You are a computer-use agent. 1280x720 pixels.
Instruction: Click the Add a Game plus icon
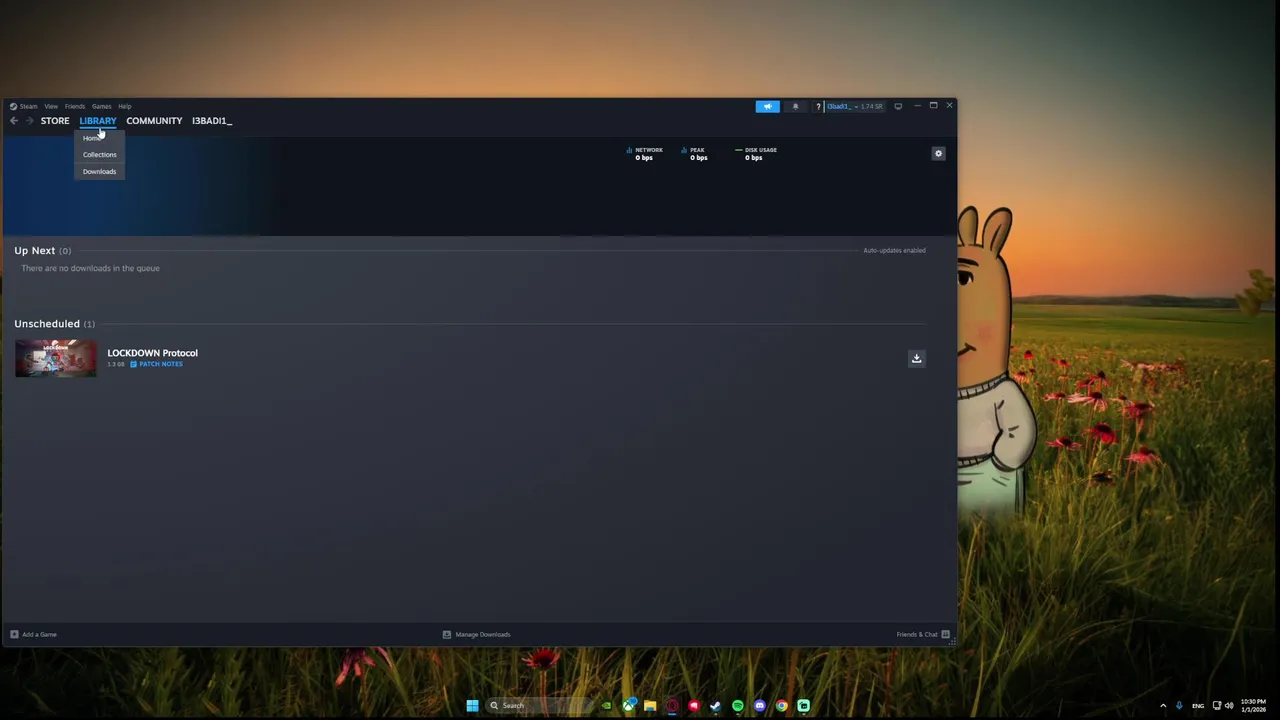click(14, 634)
